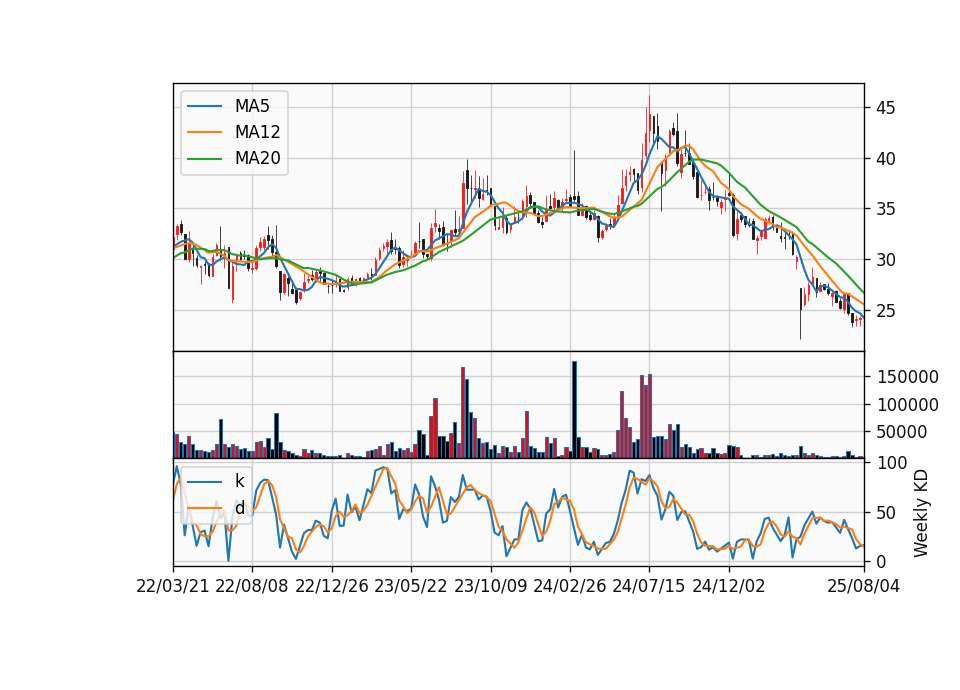Click the Weekly KD axis label
The width and height of the screenshot is (960, 690).
tap(920, 513)
